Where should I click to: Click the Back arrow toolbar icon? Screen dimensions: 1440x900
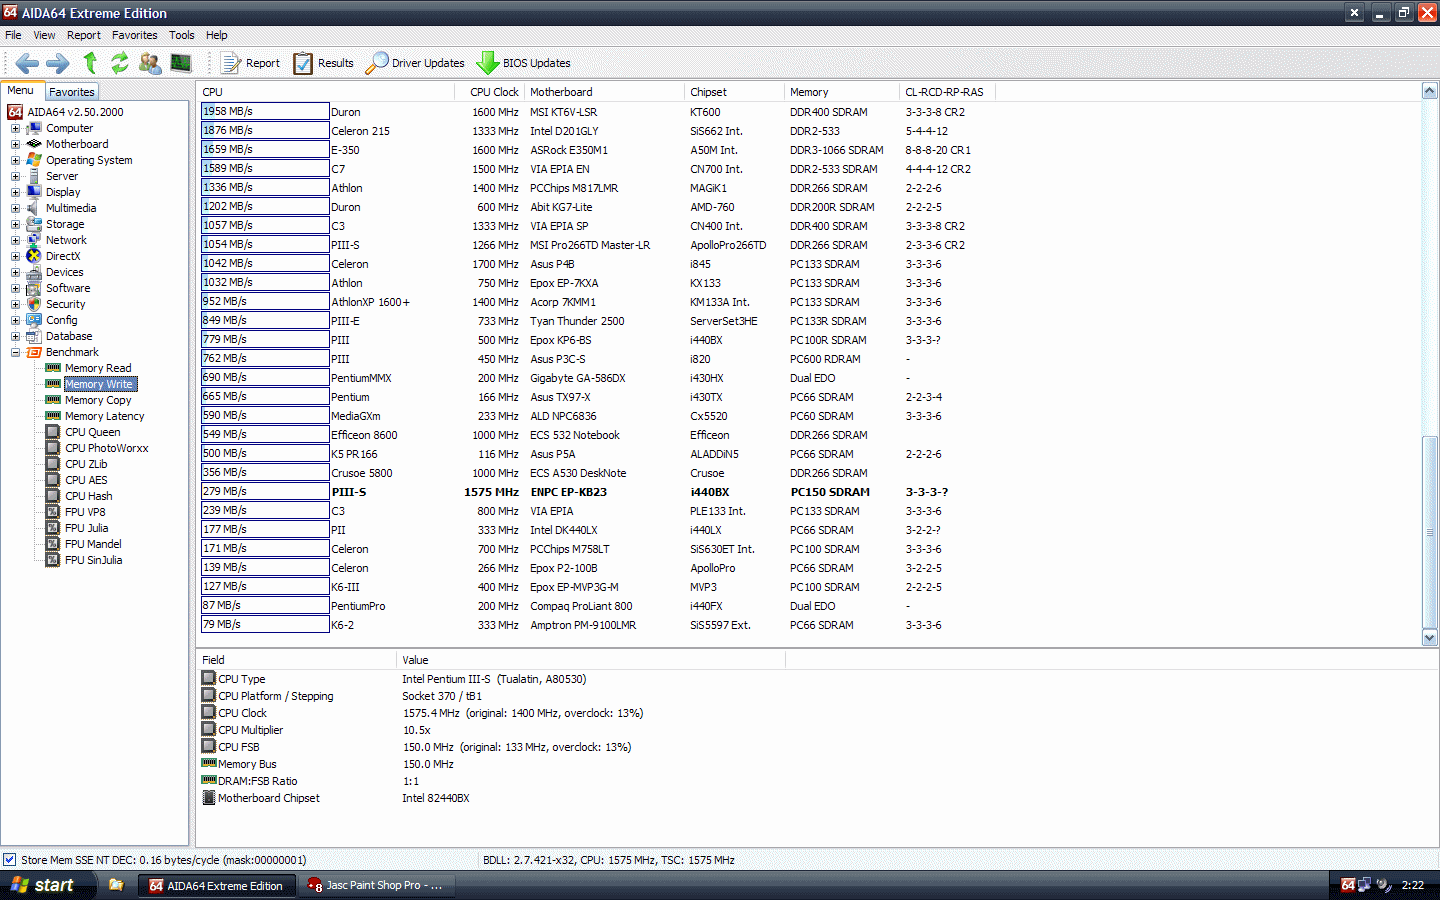pos(27,63)
